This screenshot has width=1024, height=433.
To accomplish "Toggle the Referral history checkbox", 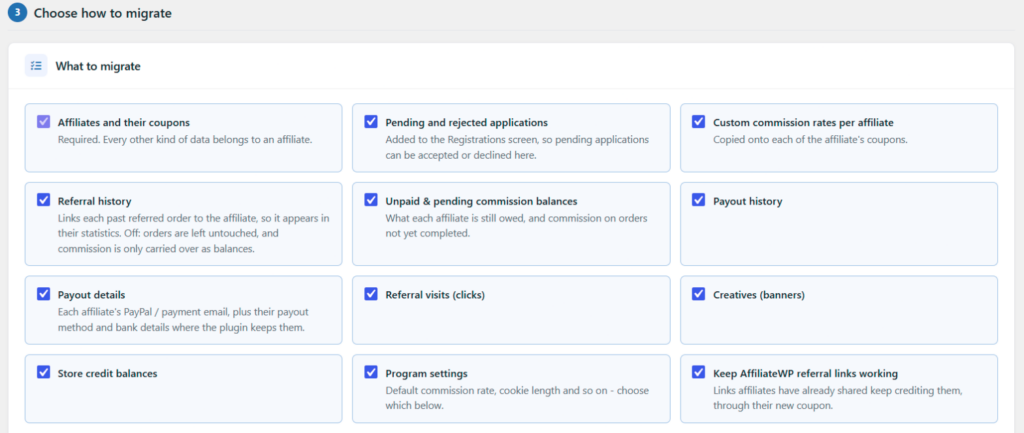I will [44, 200].
